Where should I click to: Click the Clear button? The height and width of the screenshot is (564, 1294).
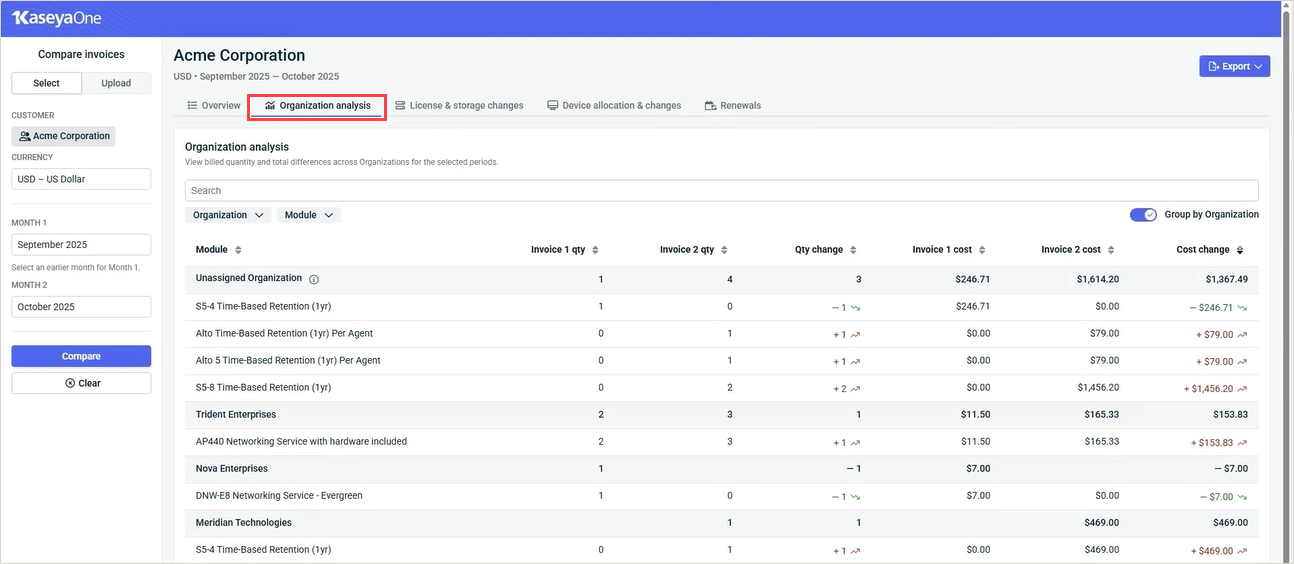pos(81,383)
